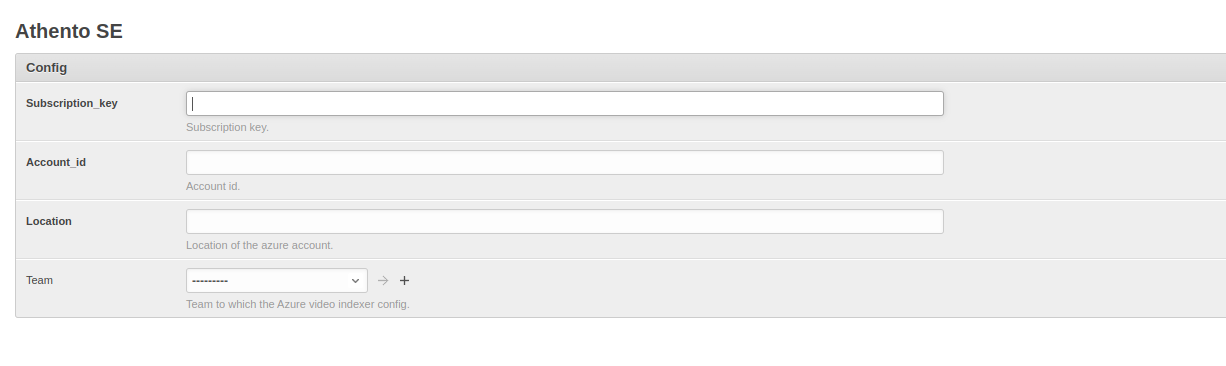The width and height of the screenshot is (1226, 366).
Task: Click the 'Account id.' help text
Action: 213,186
